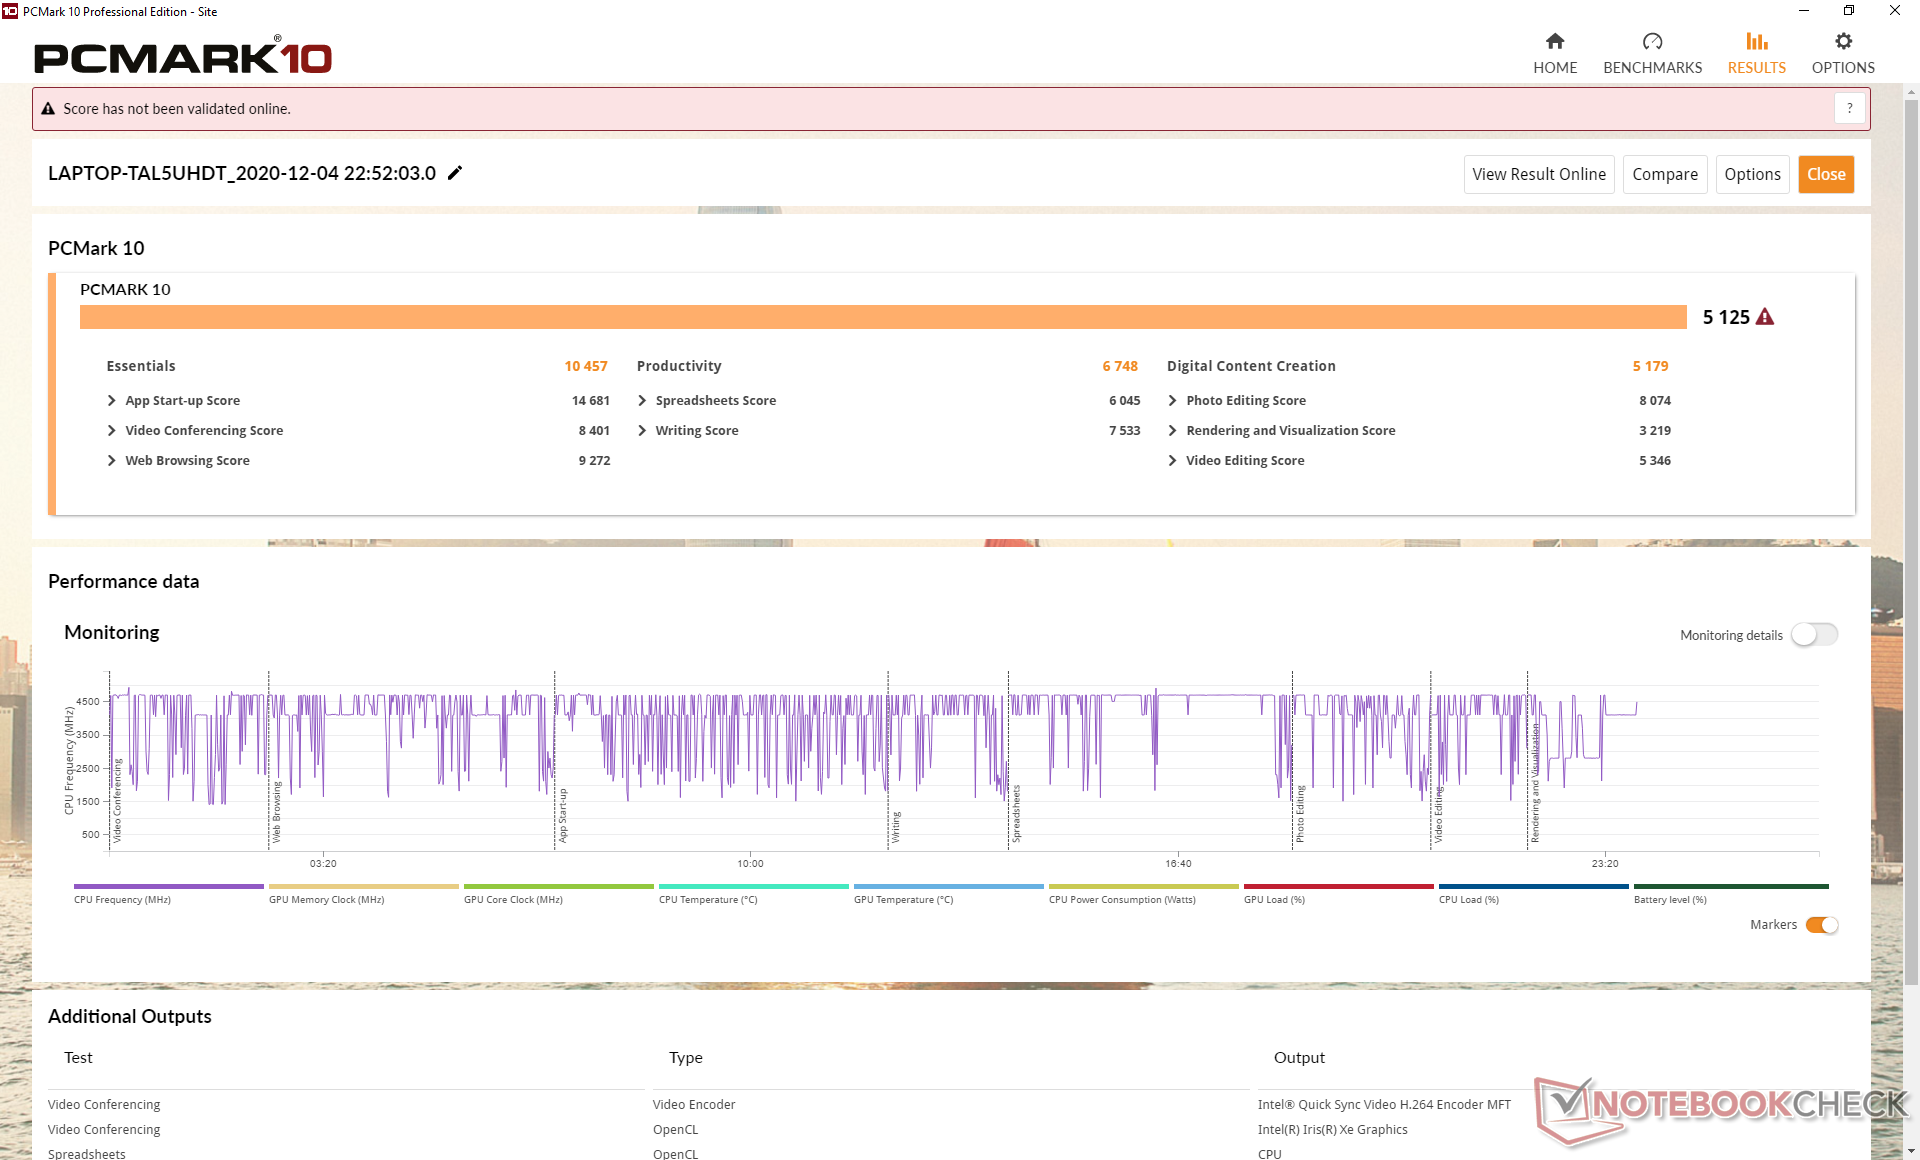Expand the App Start-up Score row

pyautogui.click(x=112, y=400)
